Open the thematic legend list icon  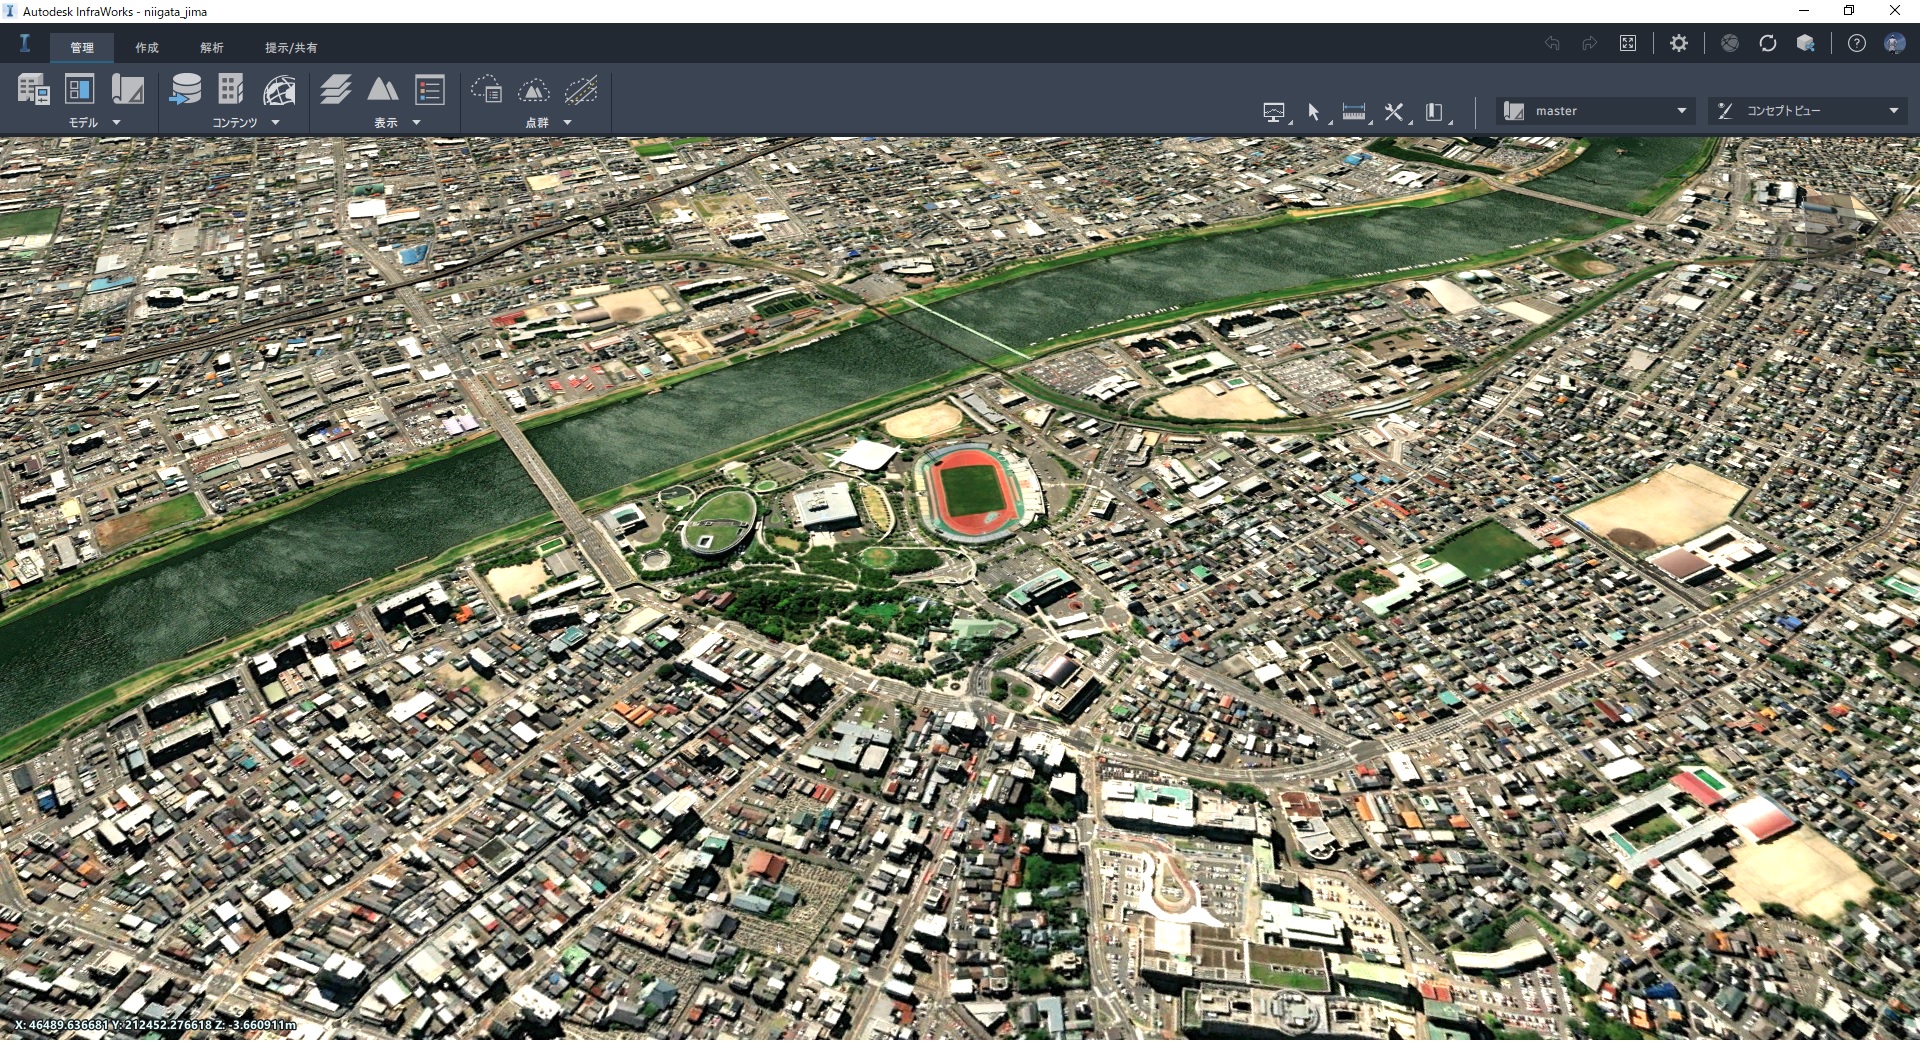point(429,90)
